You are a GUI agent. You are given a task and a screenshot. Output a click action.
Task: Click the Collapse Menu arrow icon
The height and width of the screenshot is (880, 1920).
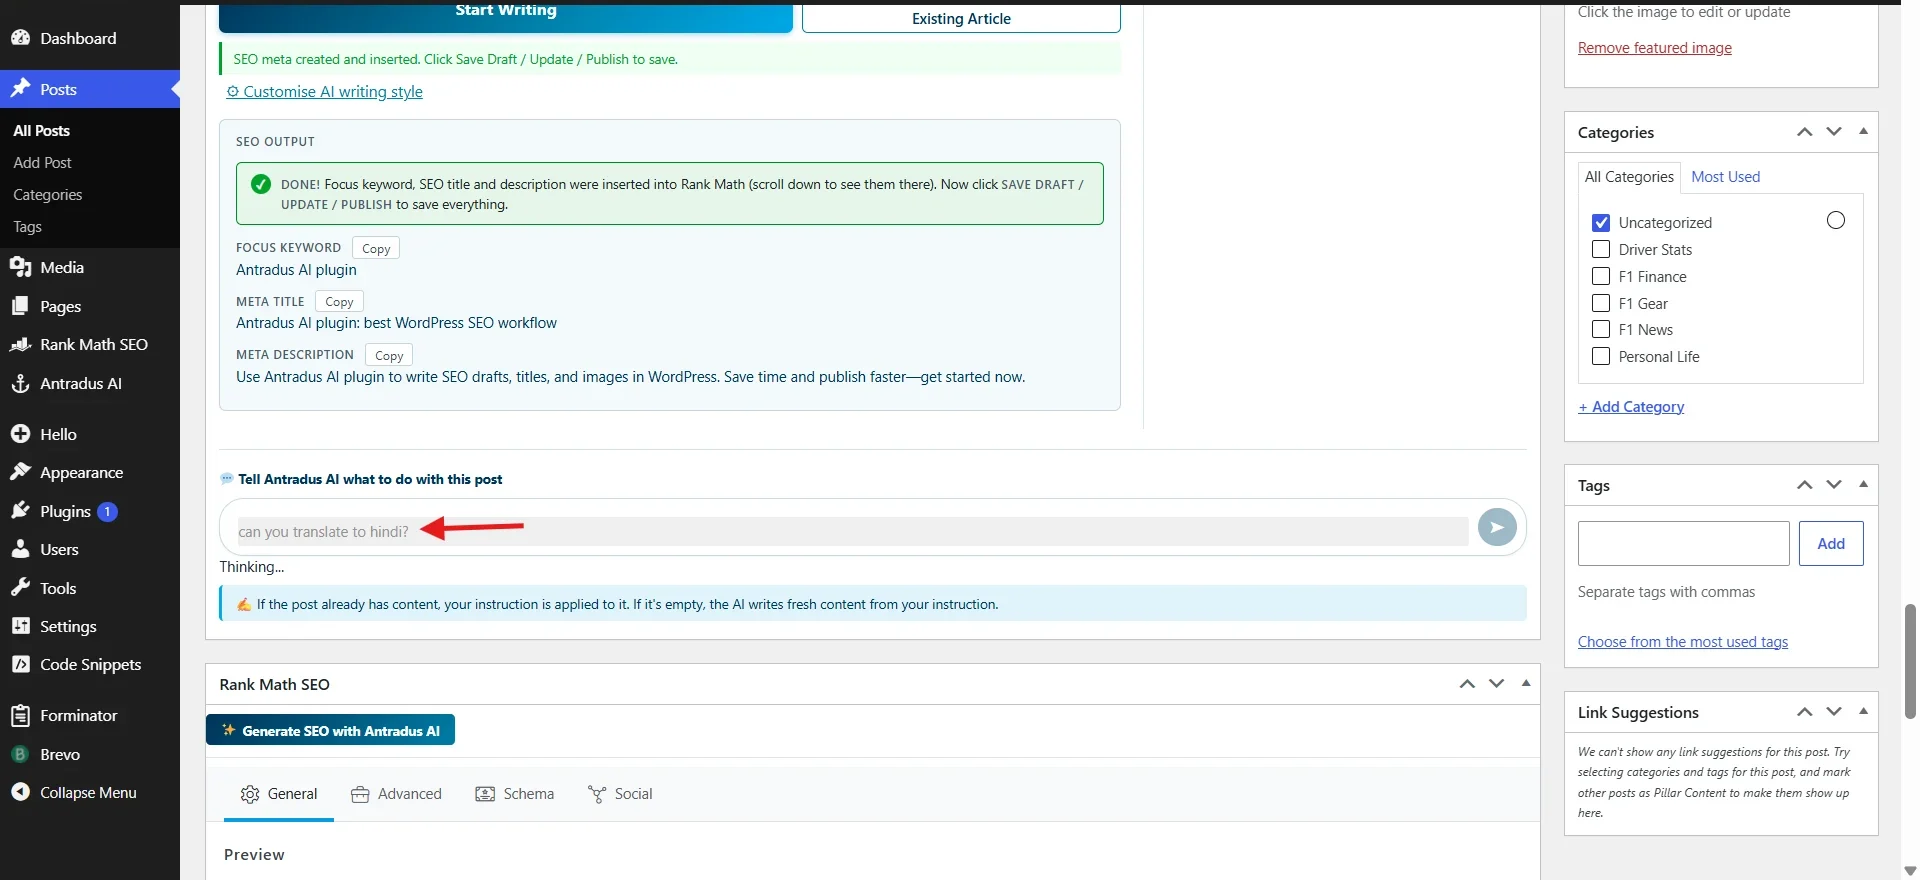[20, 792]
